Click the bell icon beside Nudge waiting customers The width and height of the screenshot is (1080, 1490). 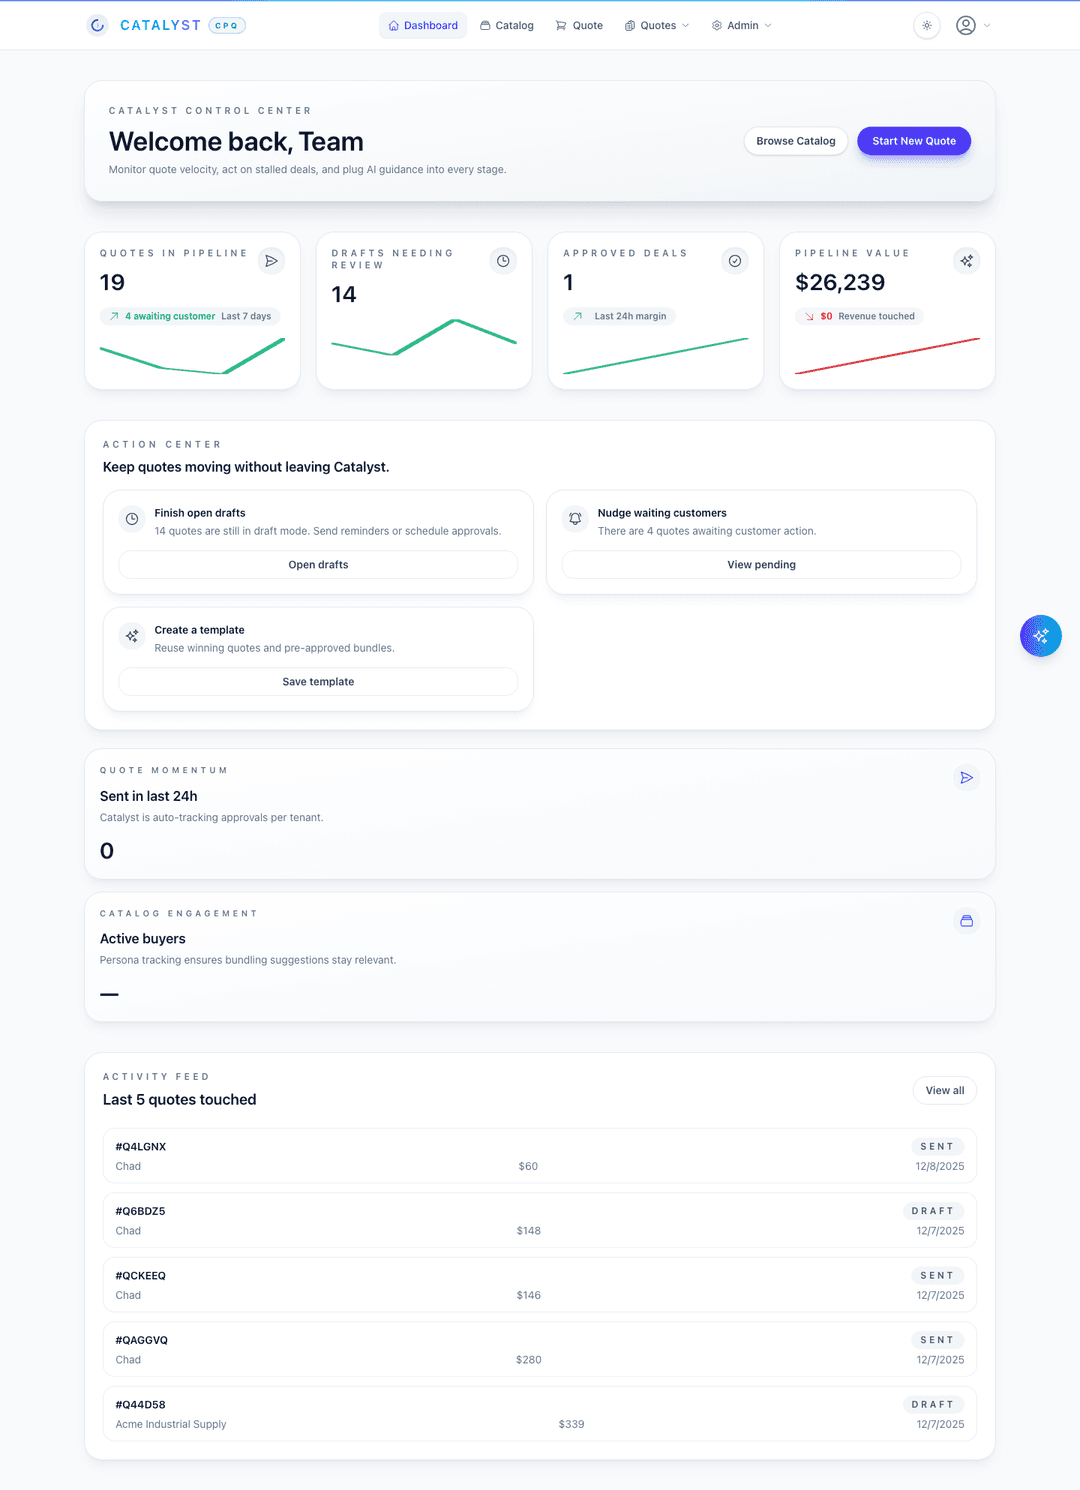point(575,519)
